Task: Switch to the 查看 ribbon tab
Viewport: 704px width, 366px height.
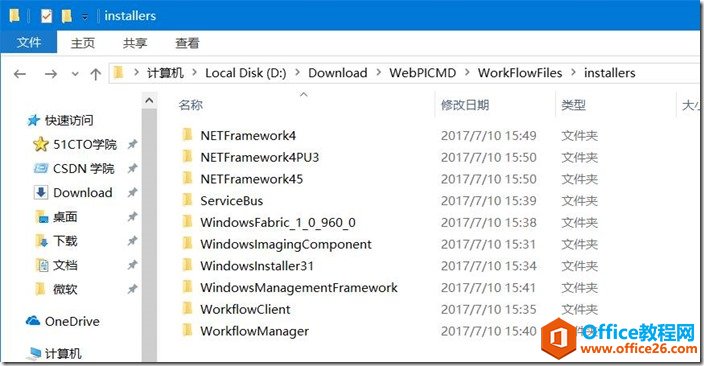Action: tap(187, 43)
